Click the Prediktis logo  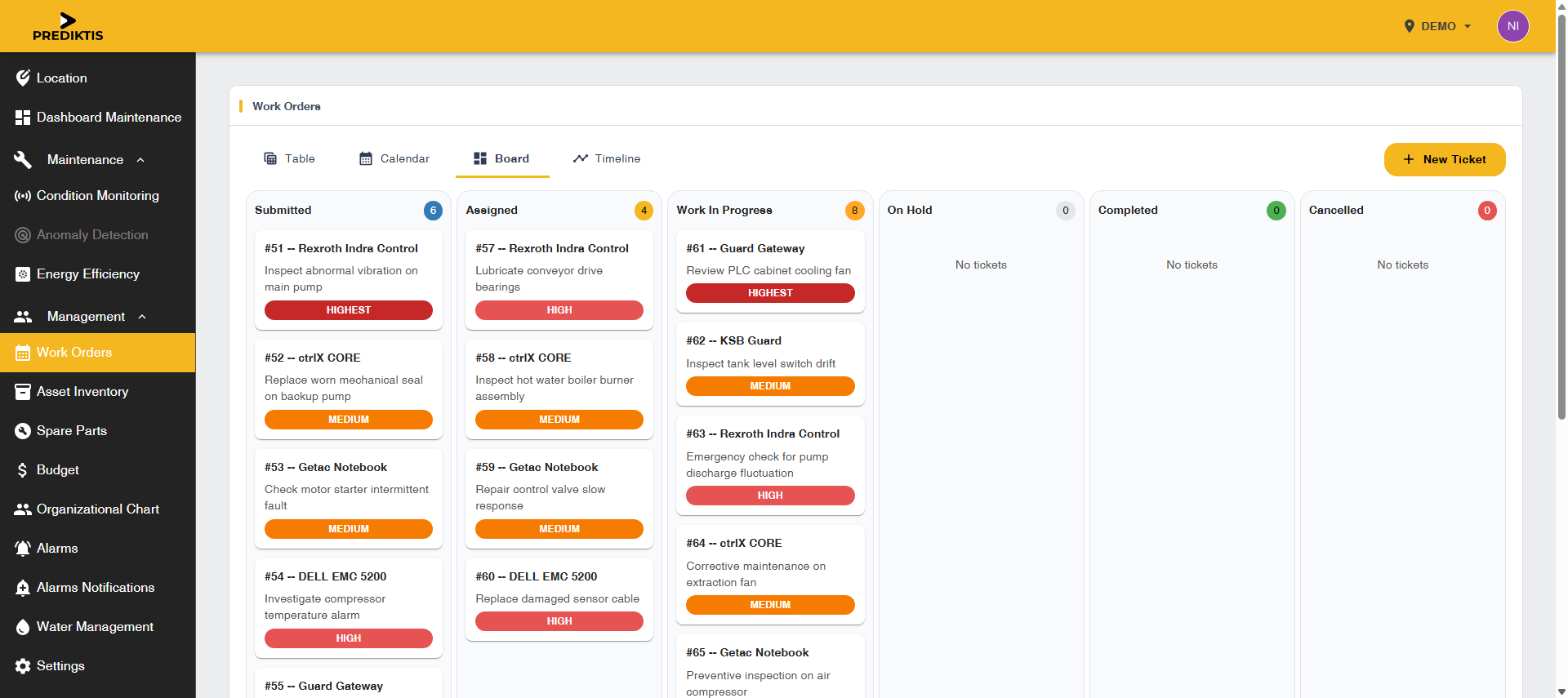click(67, 26)
